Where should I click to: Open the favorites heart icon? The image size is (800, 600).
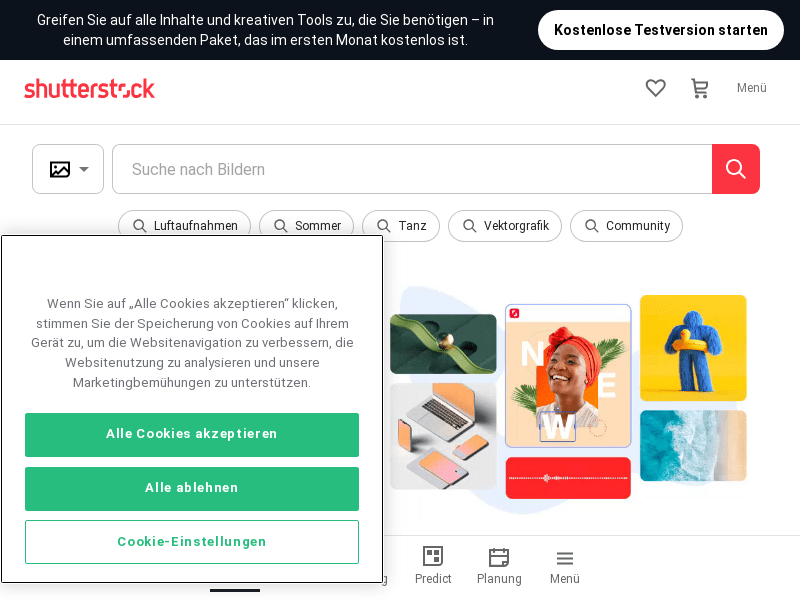[x=655, y=88]
